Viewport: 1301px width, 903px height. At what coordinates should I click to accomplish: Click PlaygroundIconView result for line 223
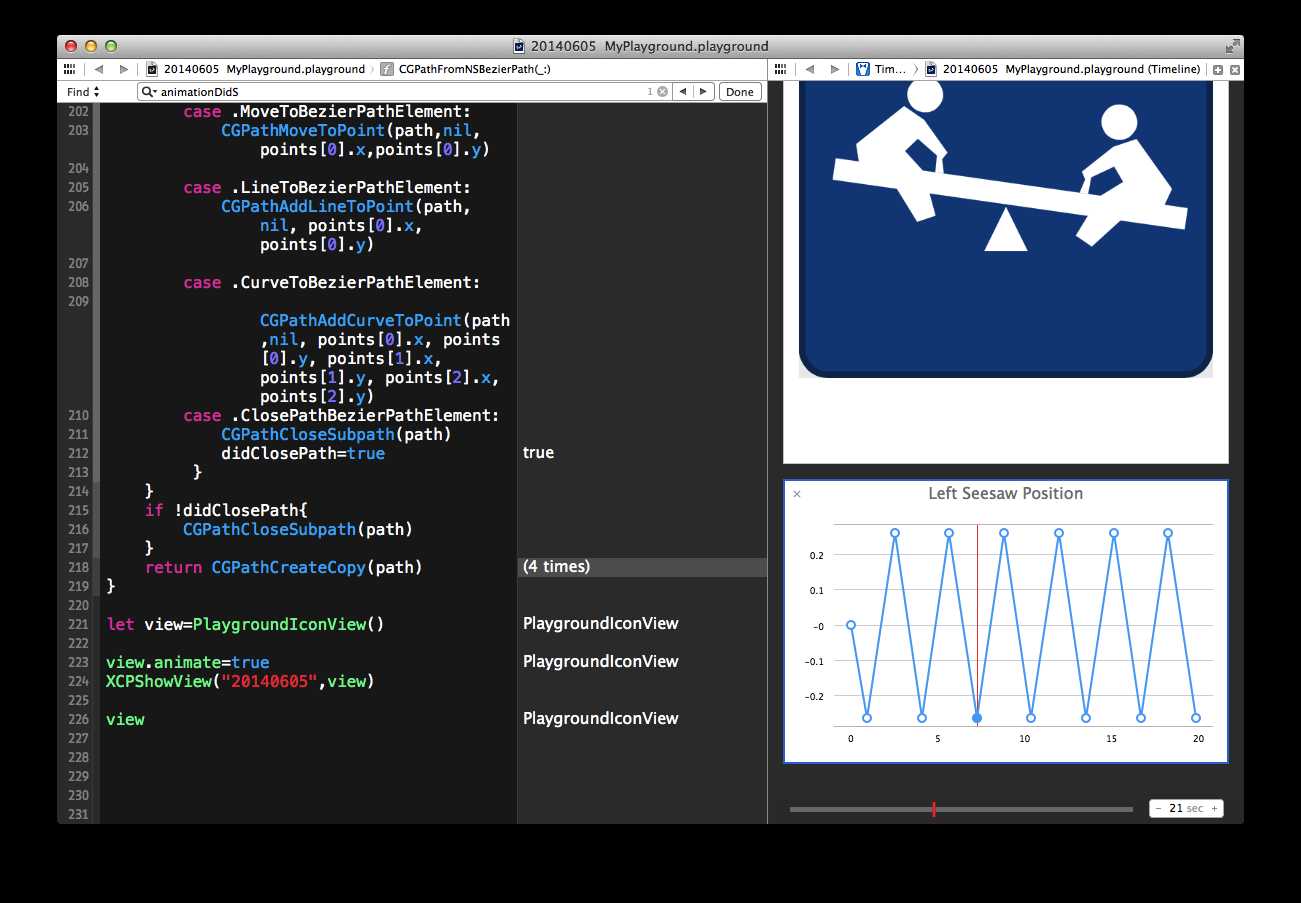(600, 661)
